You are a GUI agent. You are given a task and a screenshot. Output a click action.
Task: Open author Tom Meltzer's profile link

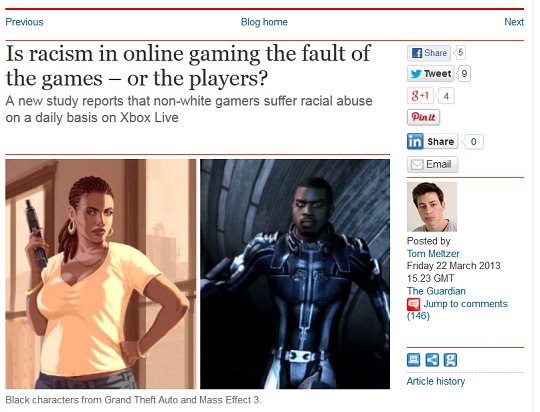[x=433, y=254]
